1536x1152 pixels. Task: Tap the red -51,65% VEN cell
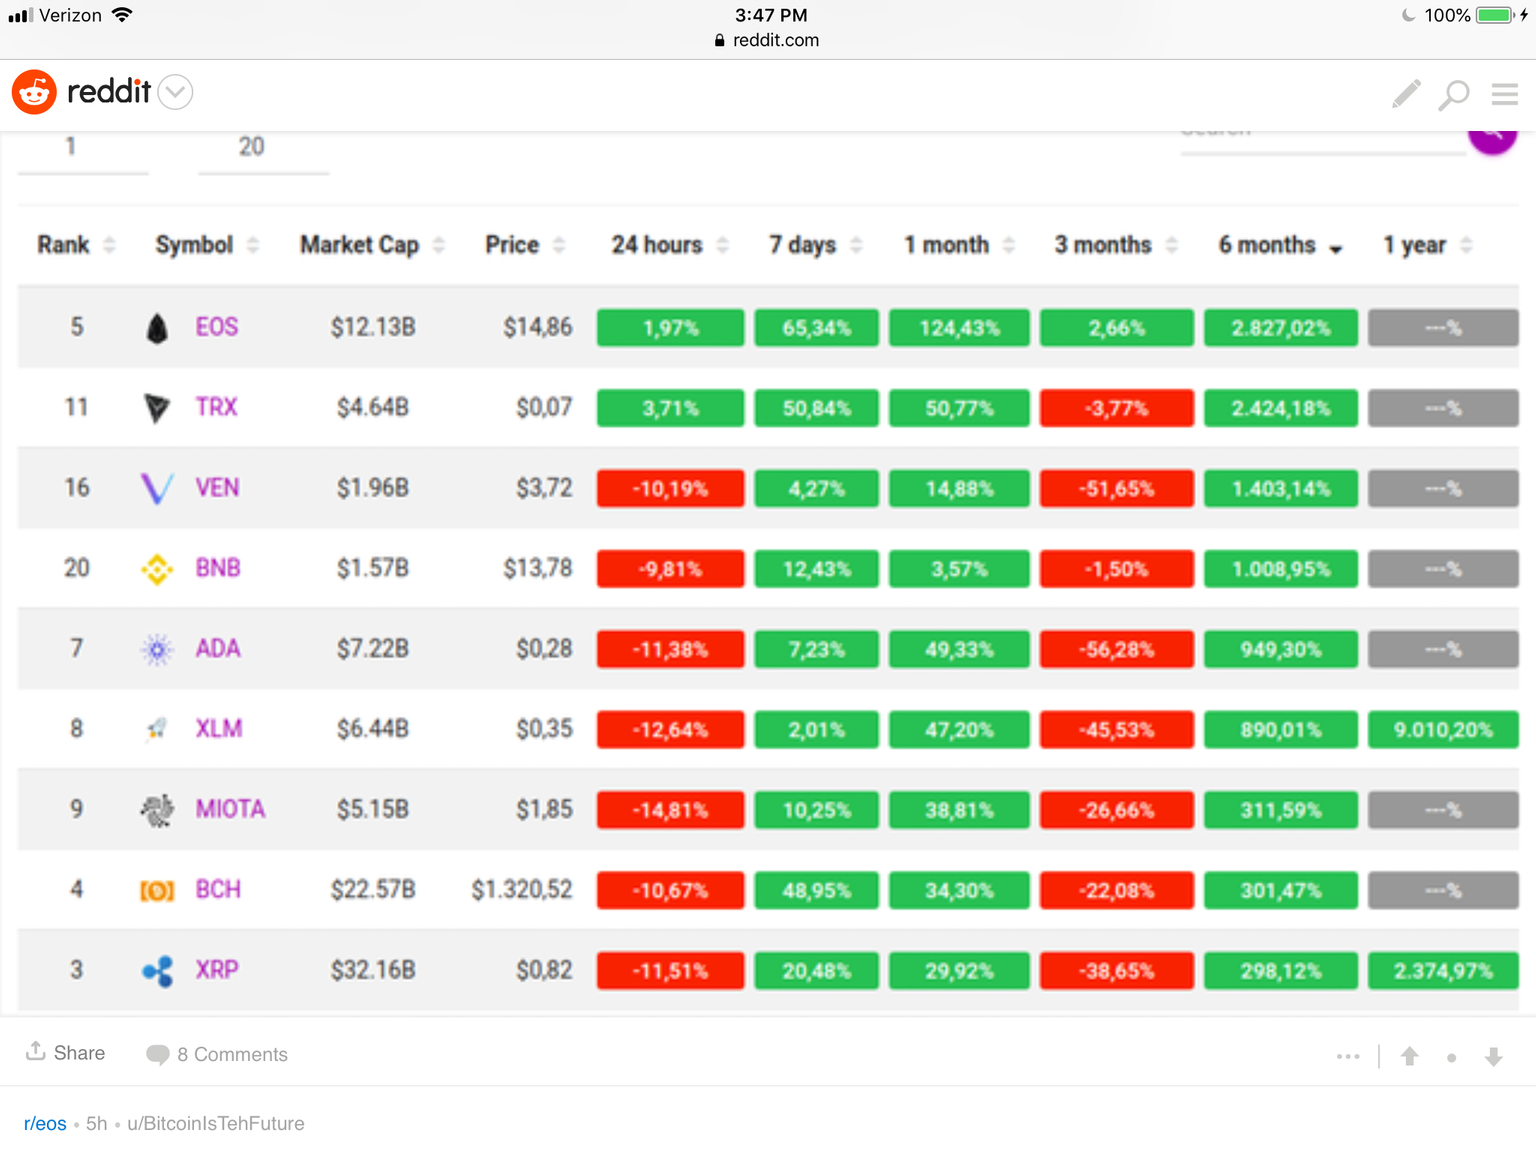[x=1116, y=489]
